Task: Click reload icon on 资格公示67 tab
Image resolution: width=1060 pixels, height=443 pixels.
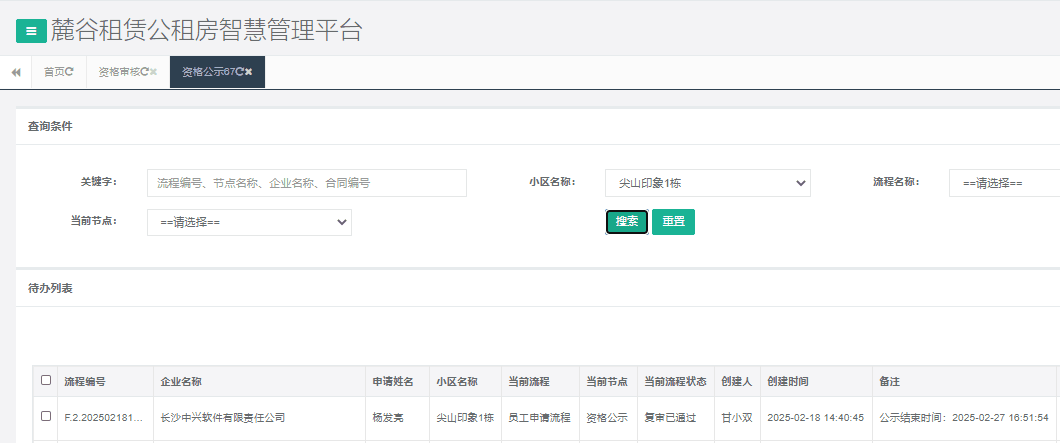Action: point(239,72)
